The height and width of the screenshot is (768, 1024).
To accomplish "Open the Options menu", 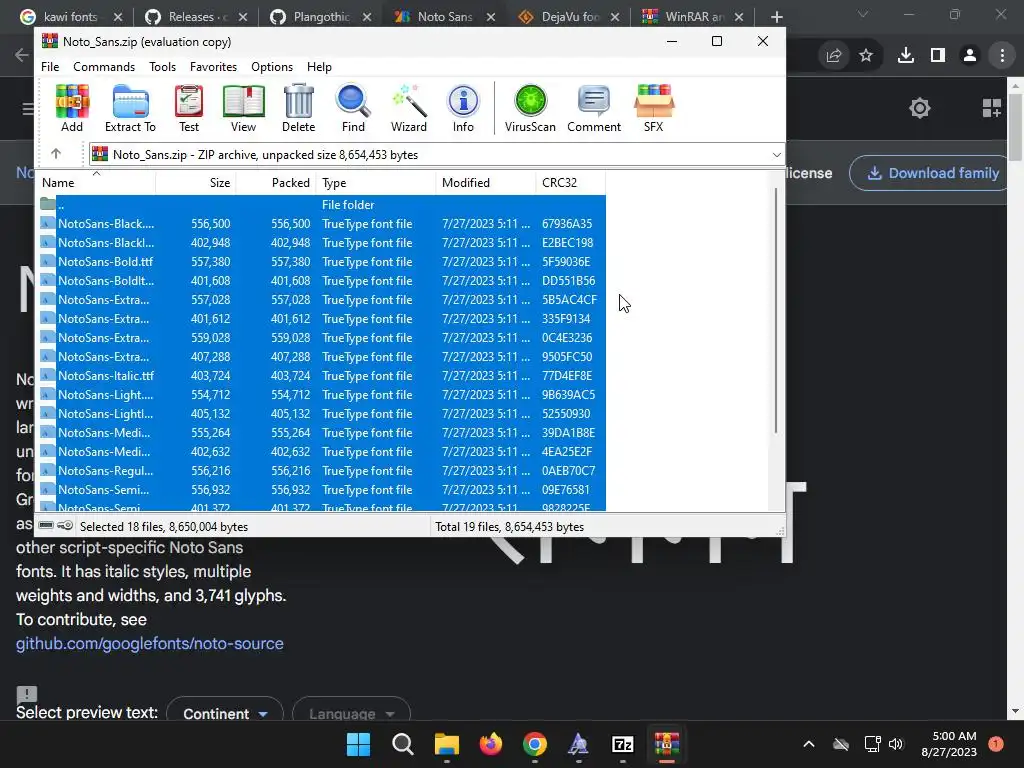I will coord(272,67).
